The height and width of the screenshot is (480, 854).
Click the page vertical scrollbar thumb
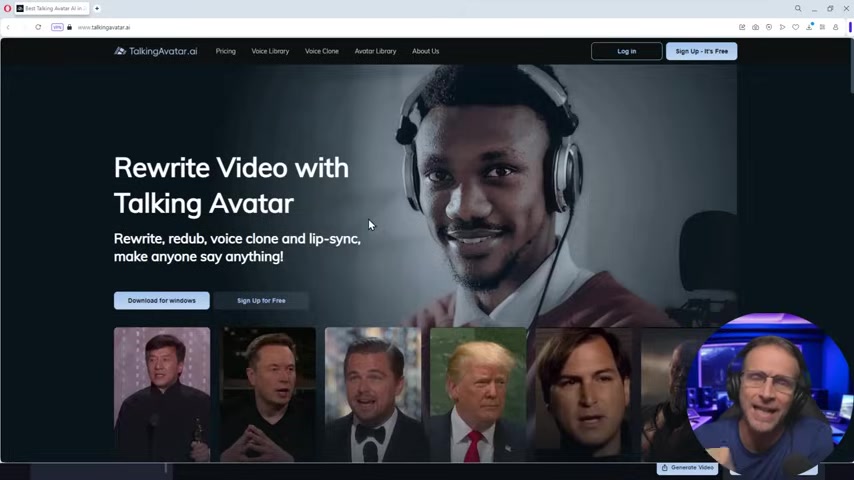click(851, 66)
